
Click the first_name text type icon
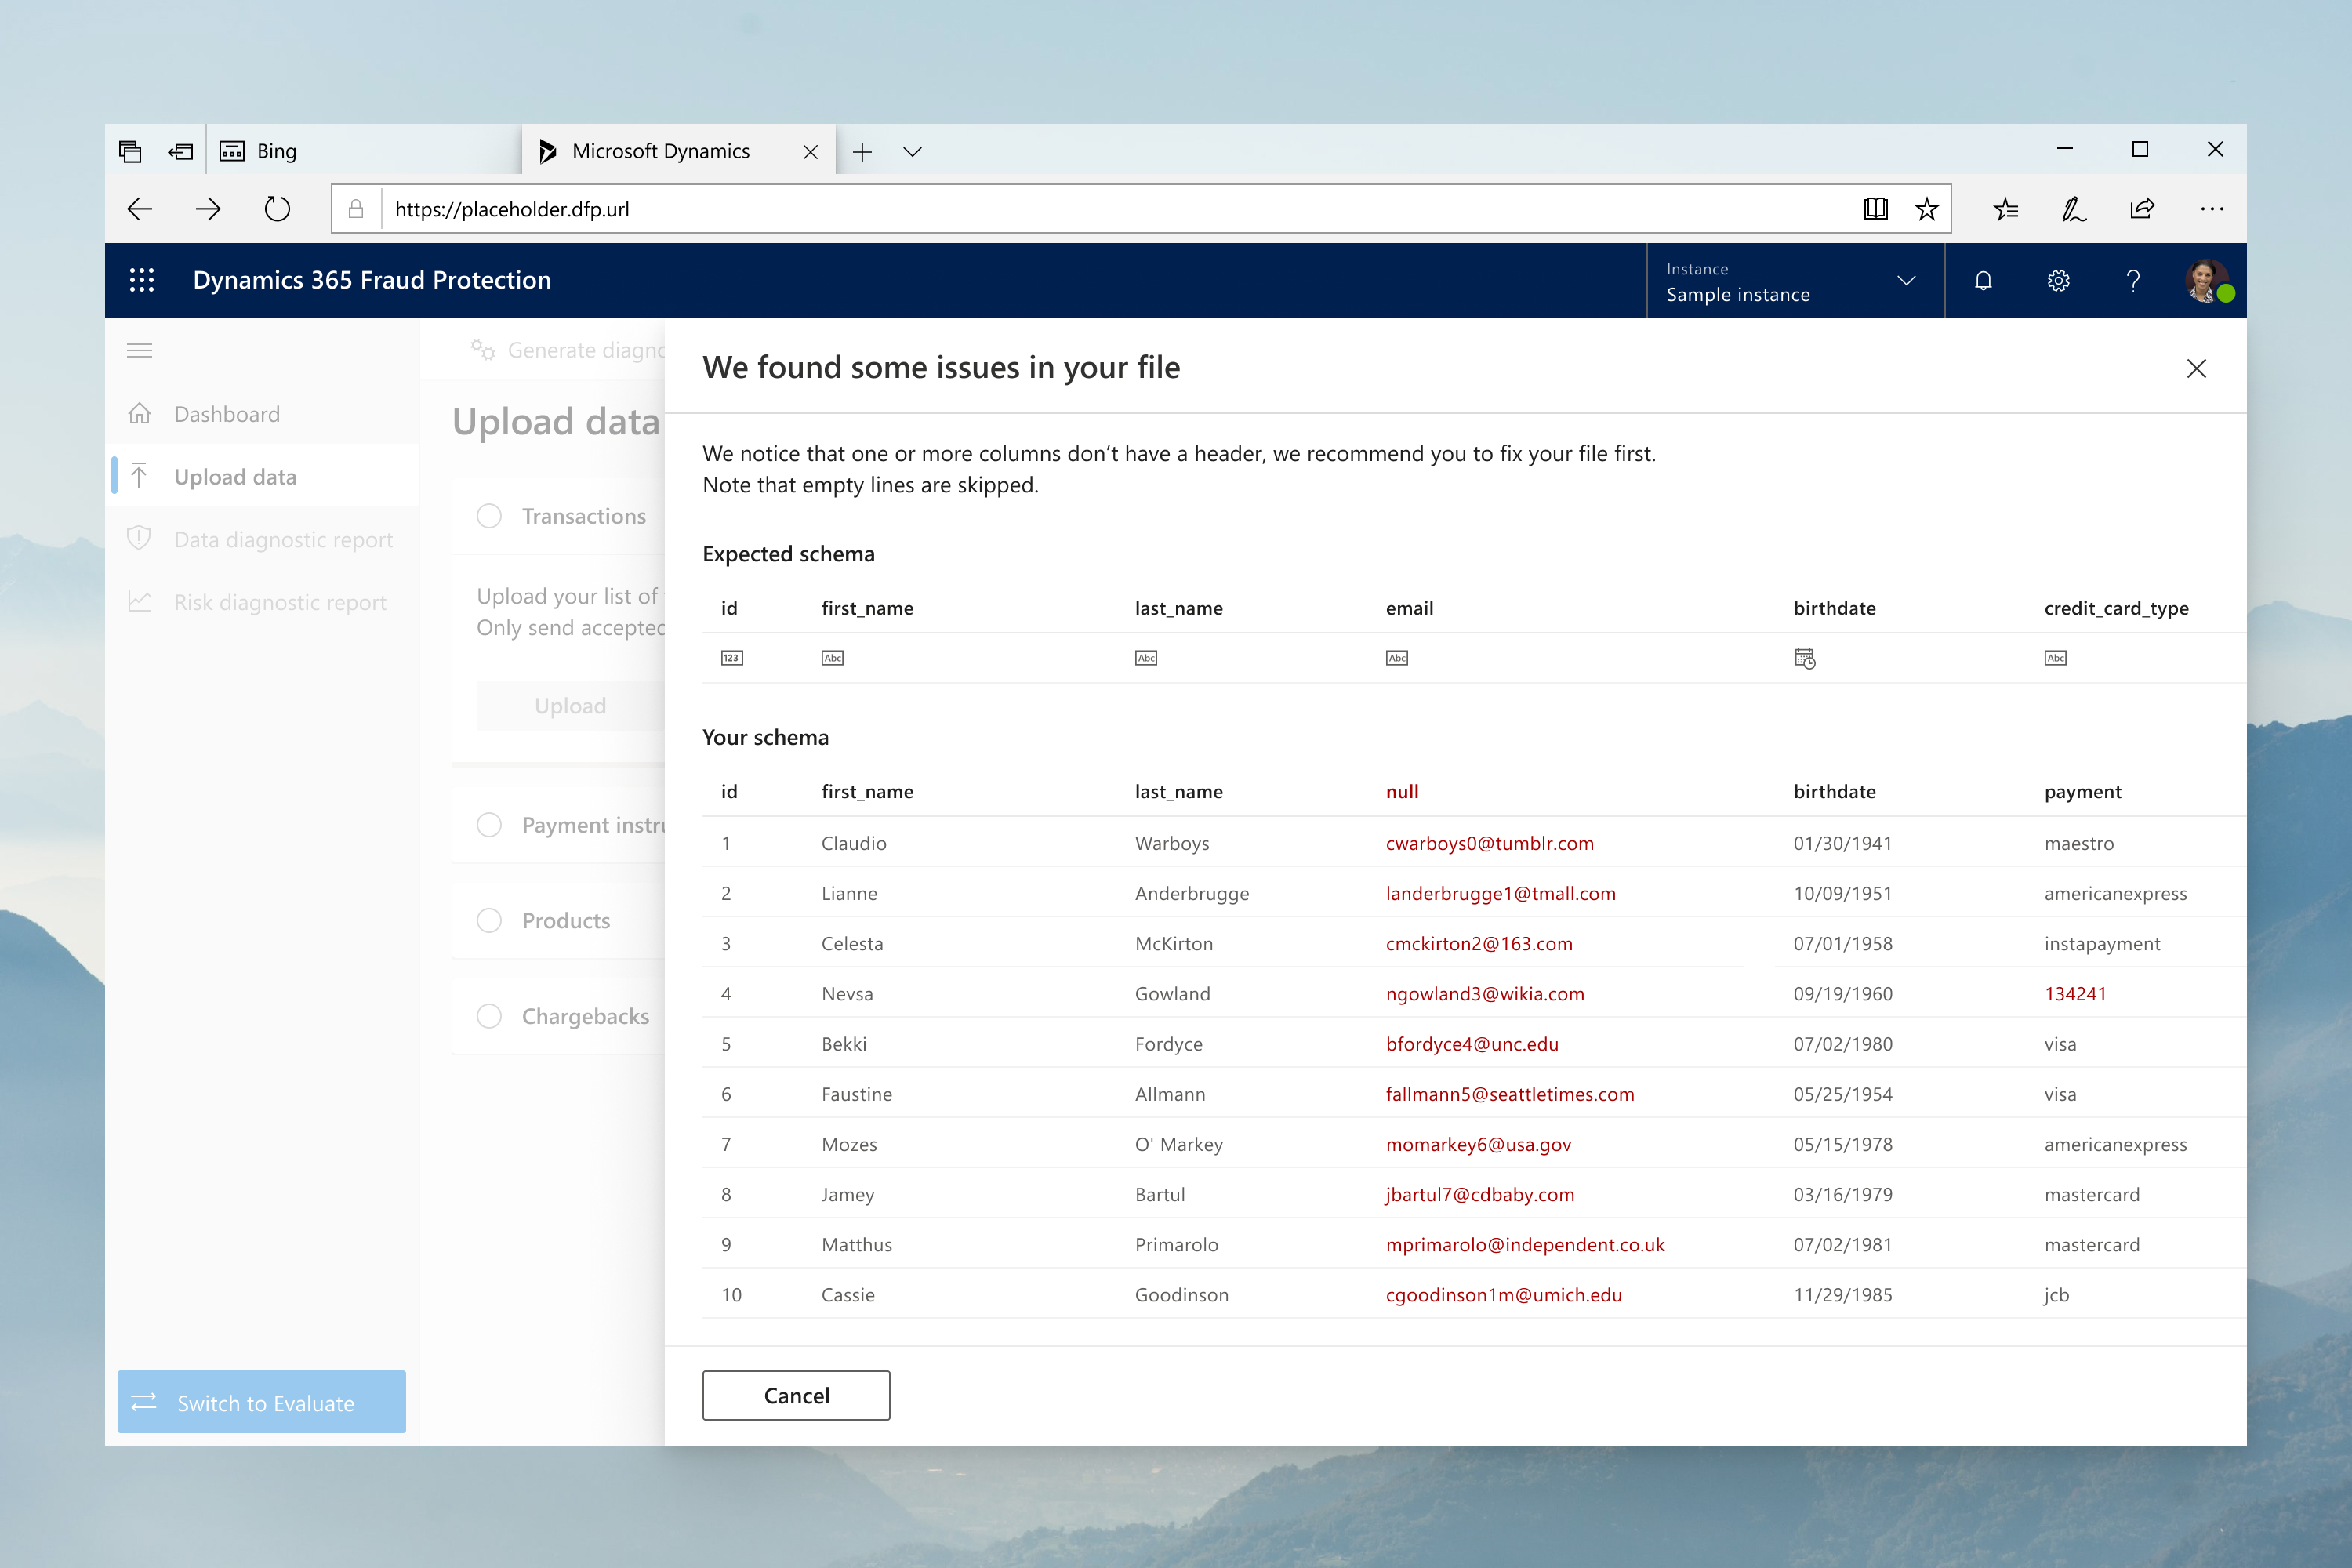tap(833, 658)
